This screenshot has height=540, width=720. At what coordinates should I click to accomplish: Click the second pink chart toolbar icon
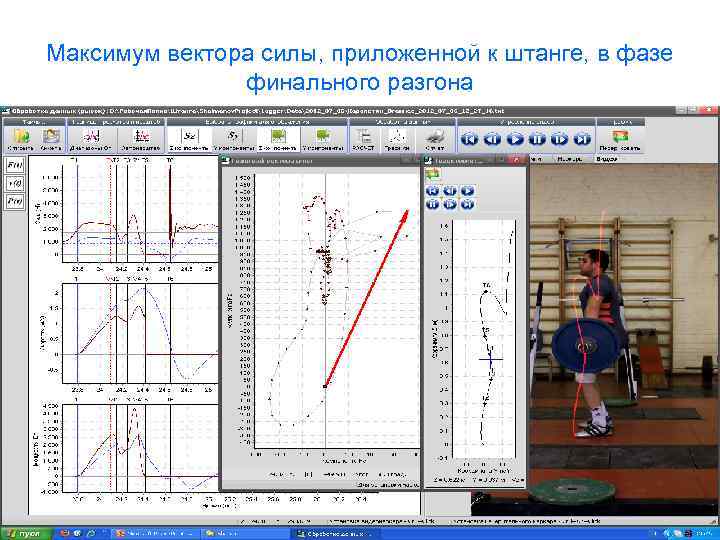click(x=141, y=136)
